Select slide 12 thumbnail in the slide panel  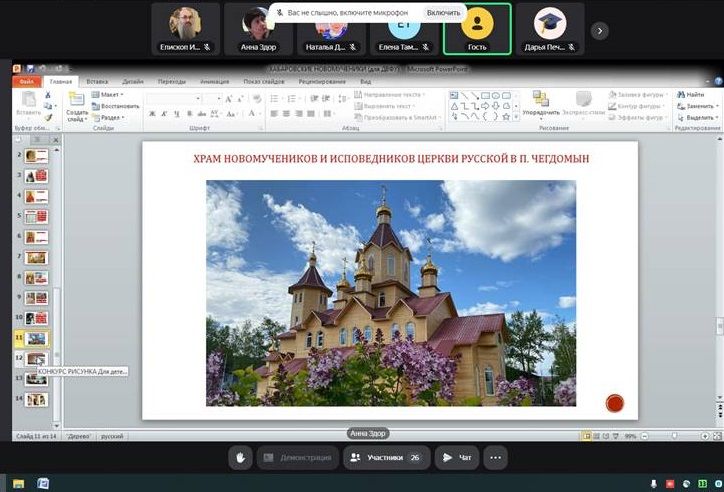[x=36, y=358]
